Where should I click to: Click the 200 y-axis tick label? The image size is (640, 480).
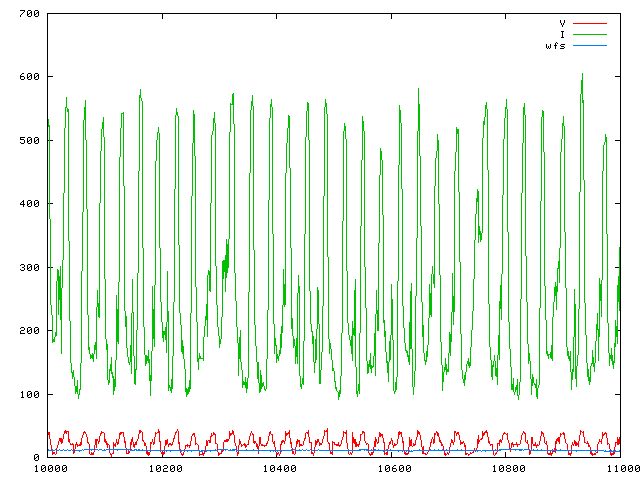(29, 331)
